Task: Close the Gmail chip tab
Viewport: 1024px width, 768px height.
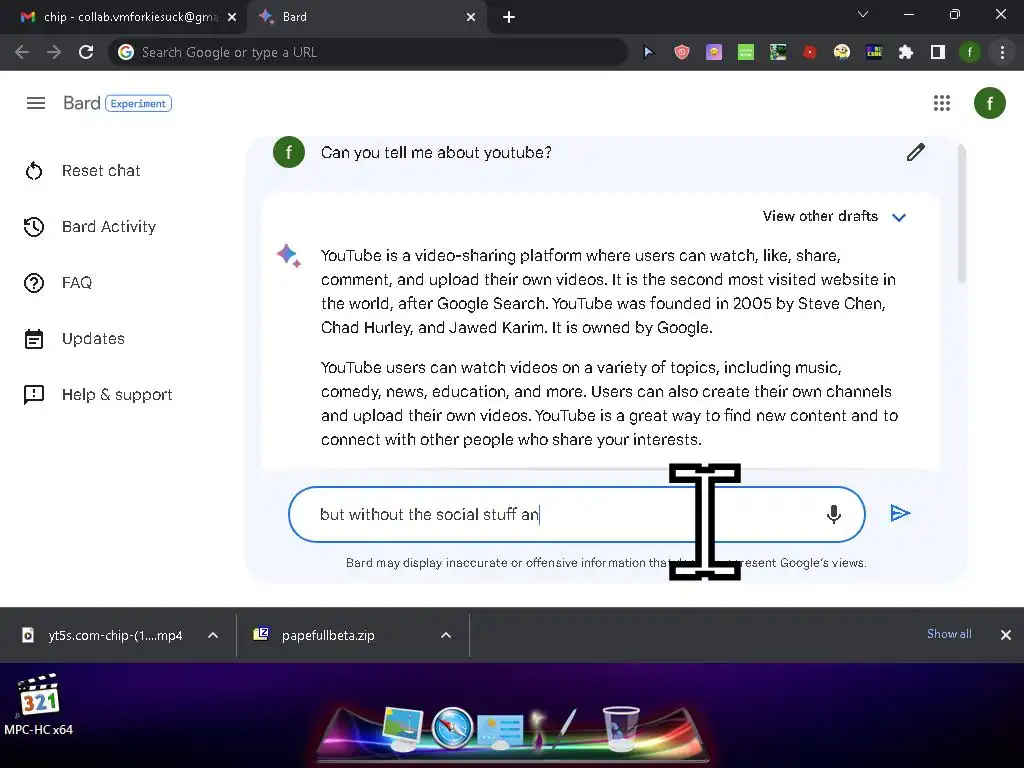Action: [232, 17]
